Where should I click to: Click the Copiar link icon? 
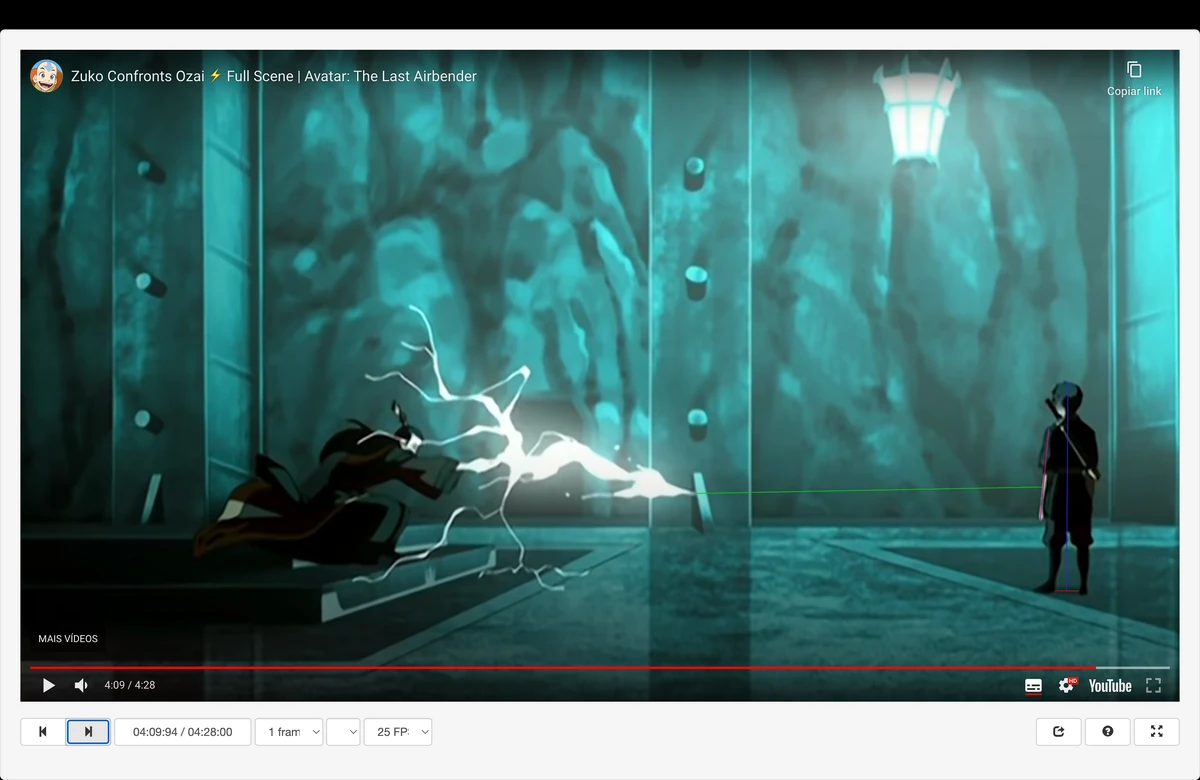(x=1135, y=70)
